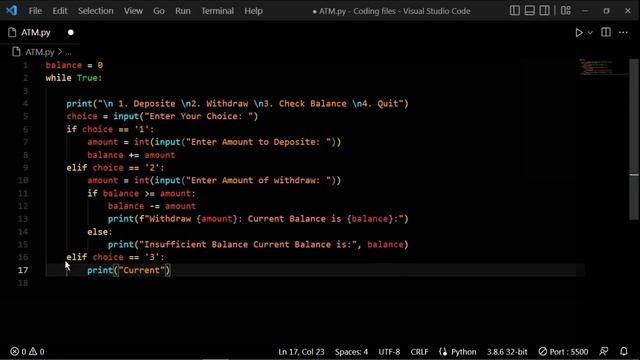Click the 'Enter Amount to Deposite' string
Viewport: 640px width, 360px height.
point(258,142)
